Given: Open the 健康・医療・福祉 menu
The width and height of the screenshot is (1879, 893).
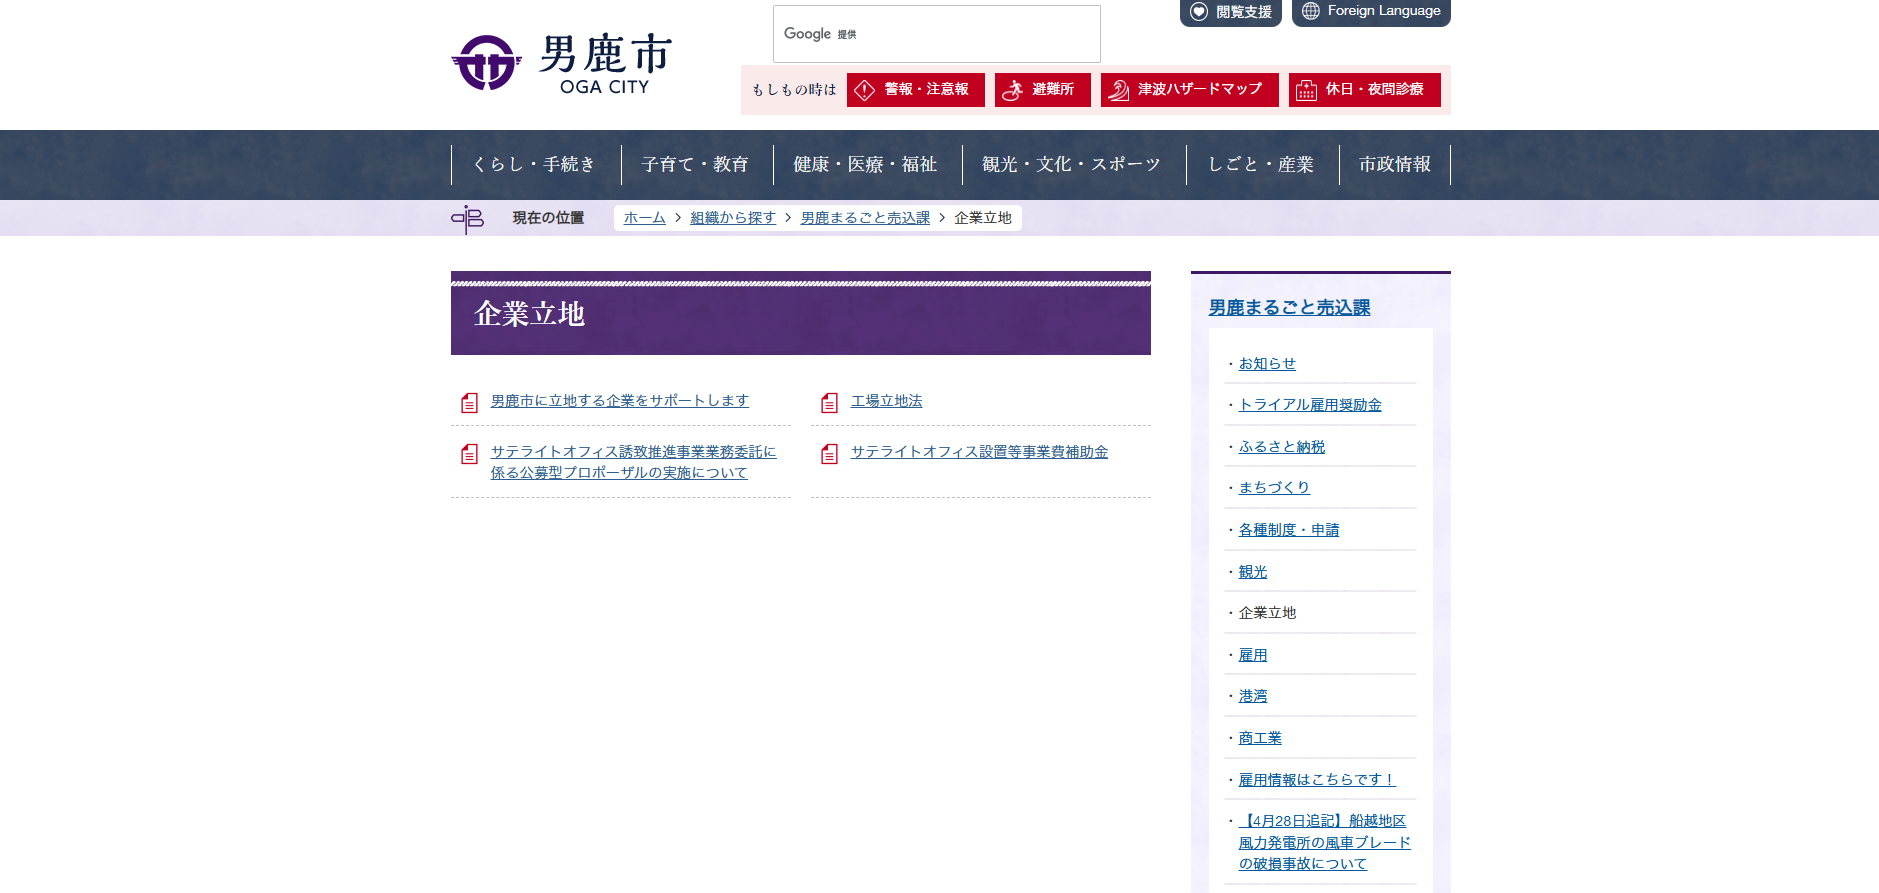Looking at the screenshot, I should [866, 165].
